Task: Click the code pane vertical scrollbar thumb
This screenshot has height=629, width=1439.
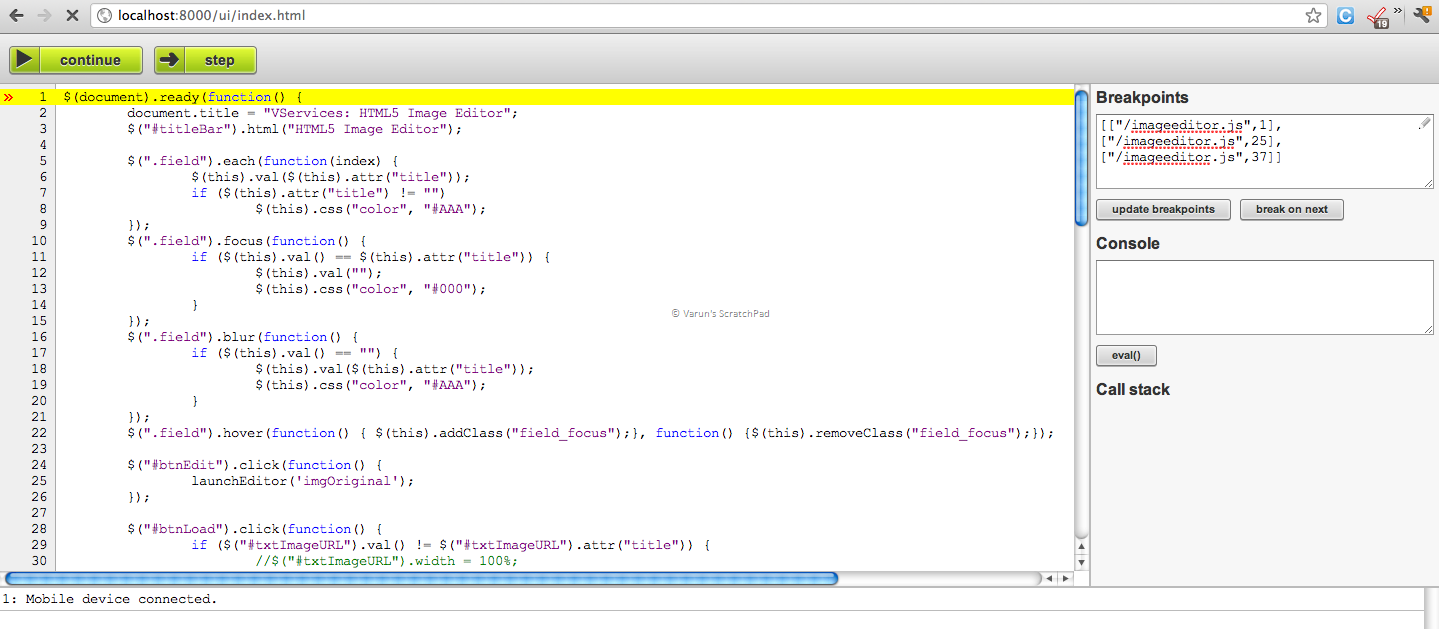Action: tap(1081, 158)
